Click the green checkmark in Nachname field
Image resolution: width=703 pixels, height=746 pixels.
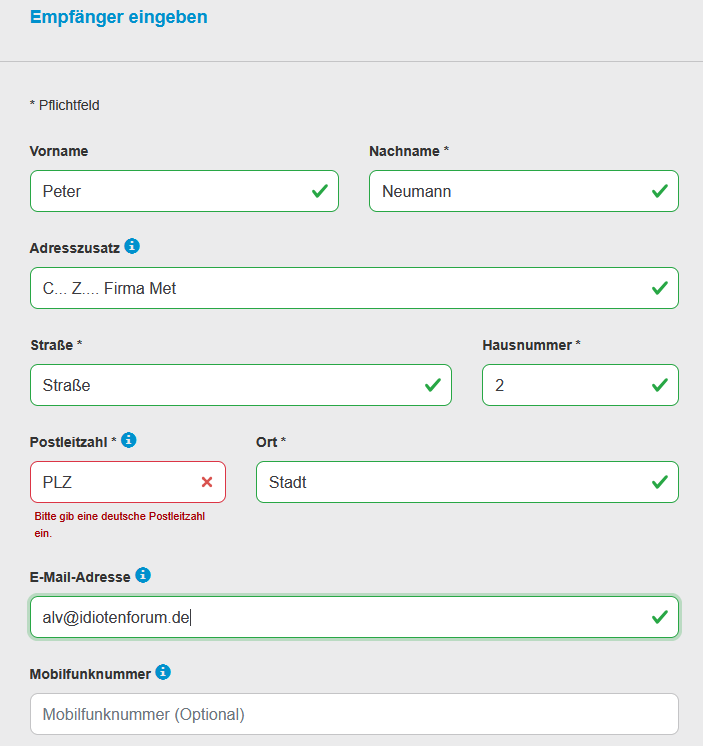pos(660,191)
